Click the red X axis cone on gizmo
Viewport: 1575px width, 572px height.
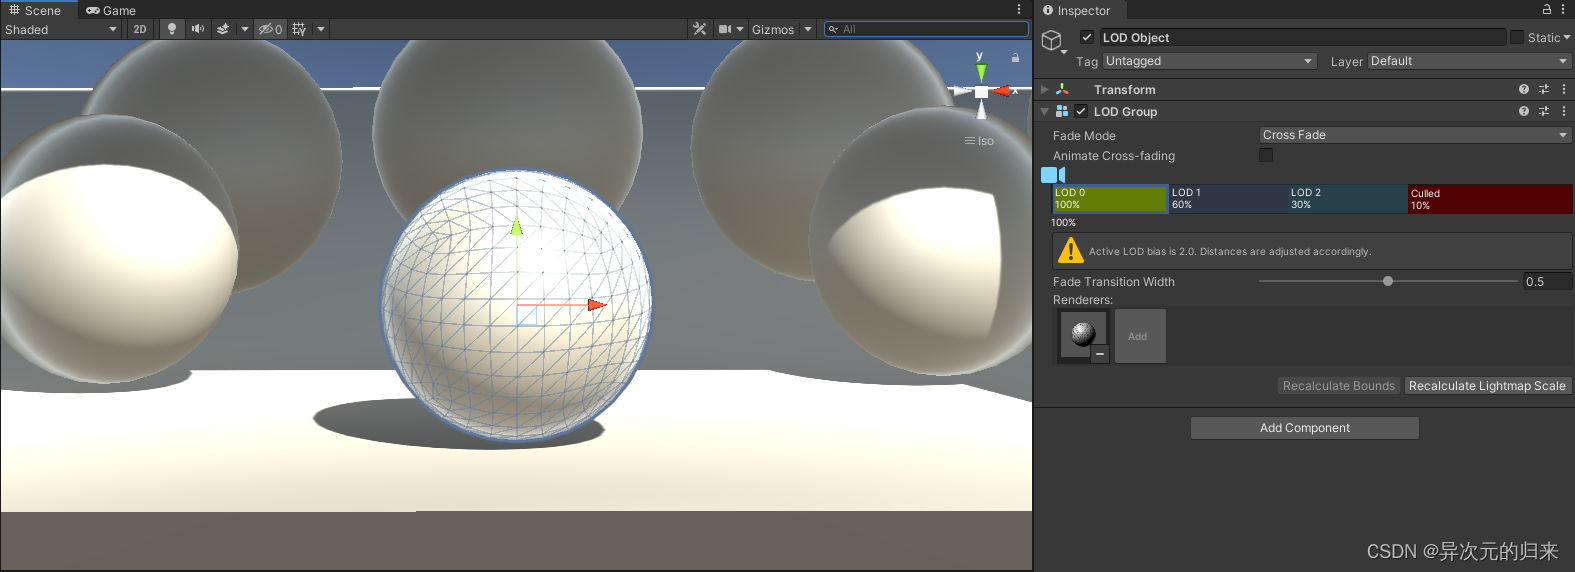pyautogui.click(x=1001, y=91)
